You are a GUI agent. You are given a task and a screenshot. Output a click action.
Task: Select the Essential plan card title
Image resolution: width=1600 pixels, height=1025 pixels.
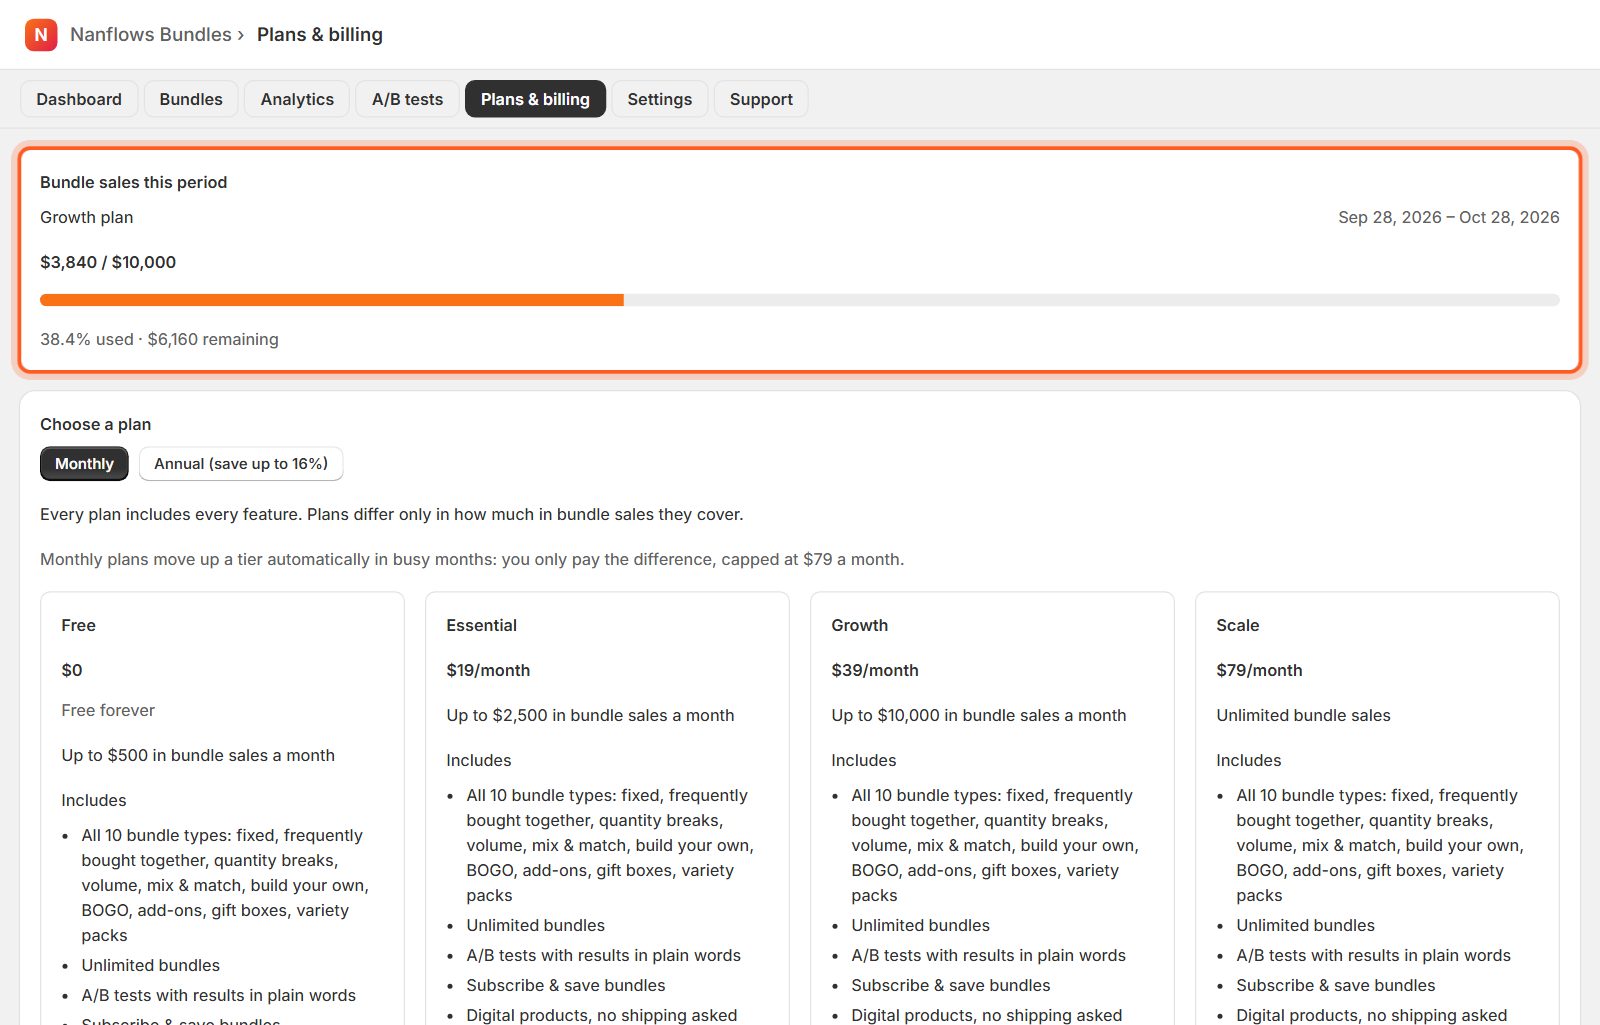[x=481, y=625]
